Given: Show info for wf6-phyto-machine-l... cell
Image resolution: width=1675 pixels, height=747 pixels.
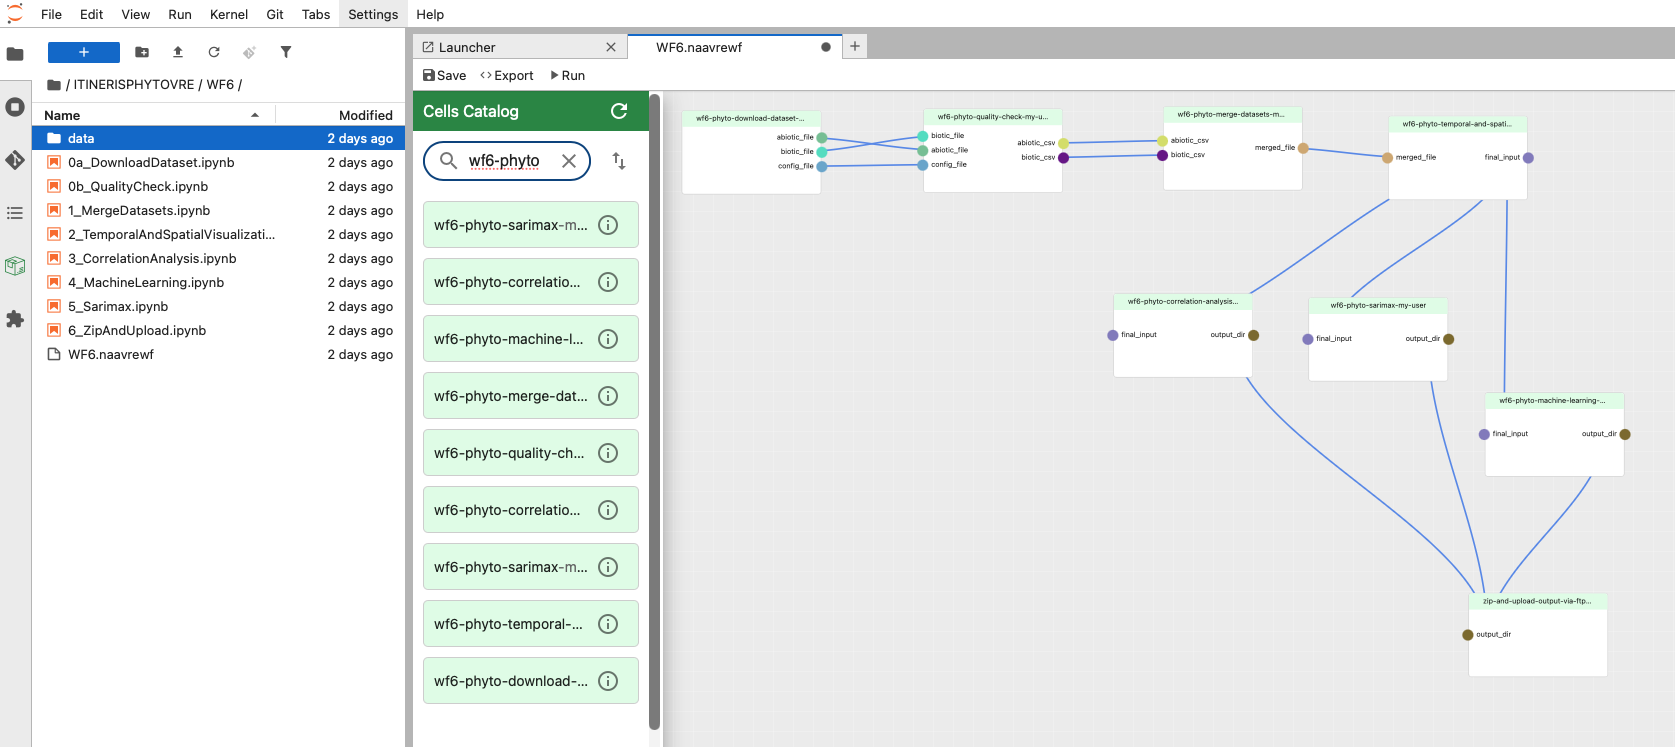Looking at the screenshot, I should [608, 339].
